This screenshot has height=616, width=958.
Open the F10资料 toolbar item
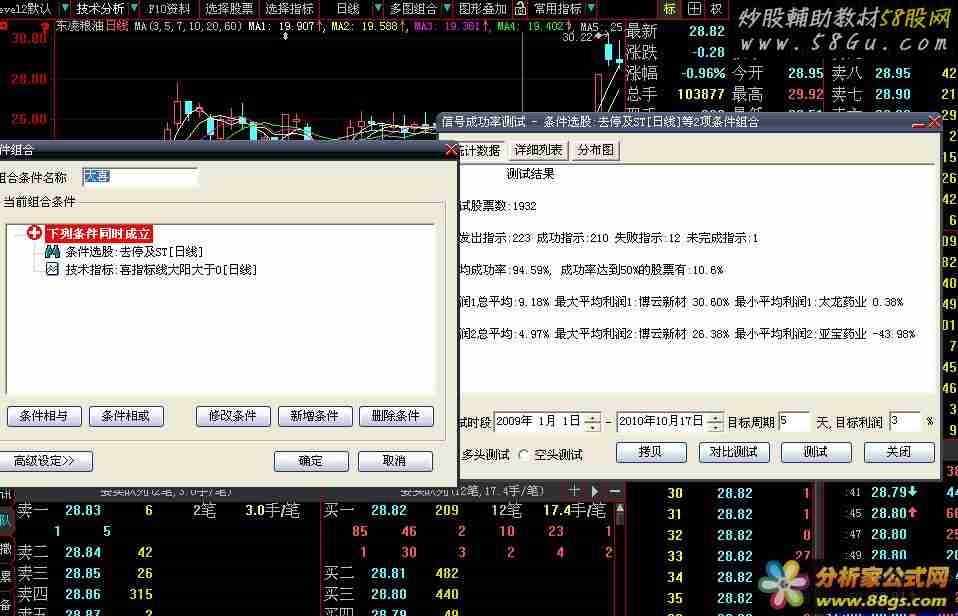tap(169, 9)
